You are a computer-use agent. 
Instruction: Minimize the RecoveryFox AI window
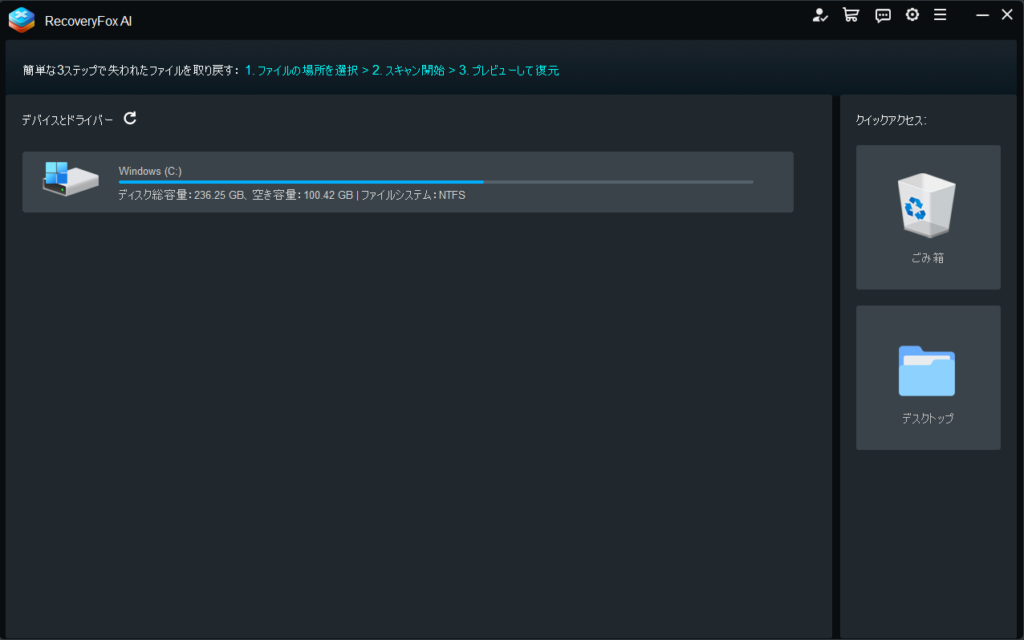tap(982, 15)
